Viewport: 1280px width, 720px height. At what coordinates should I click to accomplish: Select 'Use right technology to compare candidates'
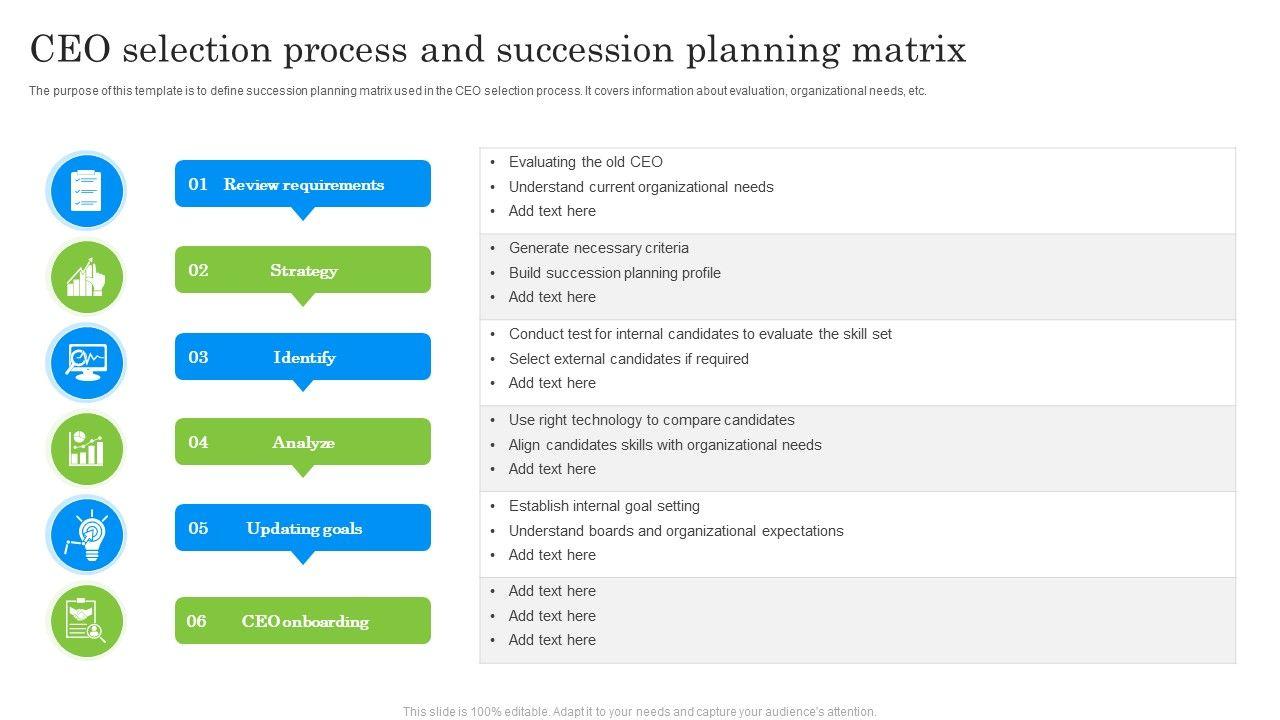[651, 420]
